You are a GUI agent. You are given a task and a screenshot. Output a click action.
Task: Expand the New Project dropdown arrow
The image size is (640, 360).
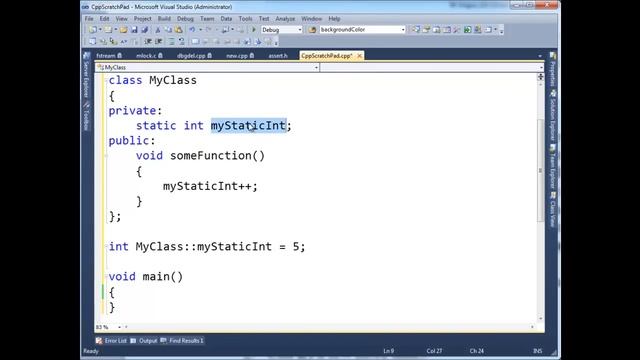(x=100, y=30)
